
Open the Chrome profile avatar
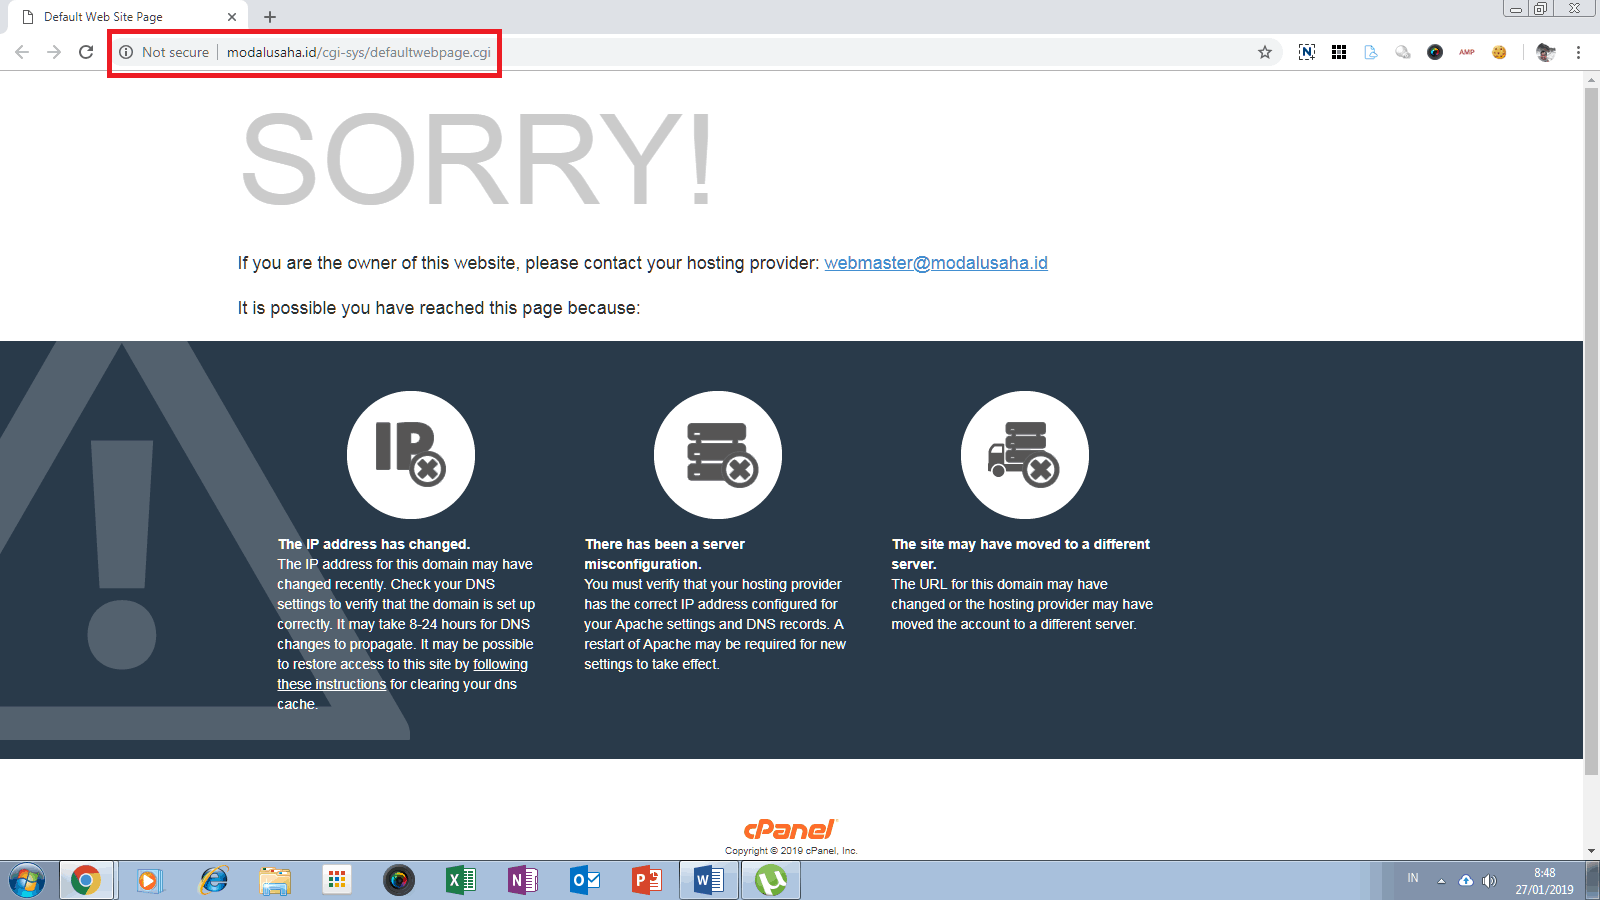click(1545, 52)
